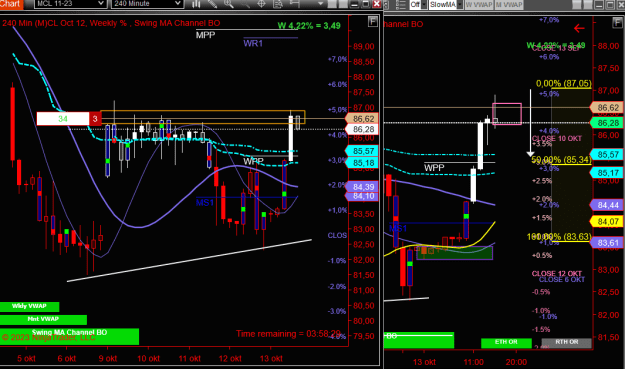Click the first gray toolbar square left window
The image size is (625, 369).
pyautogui.click(x=332, y=4)
